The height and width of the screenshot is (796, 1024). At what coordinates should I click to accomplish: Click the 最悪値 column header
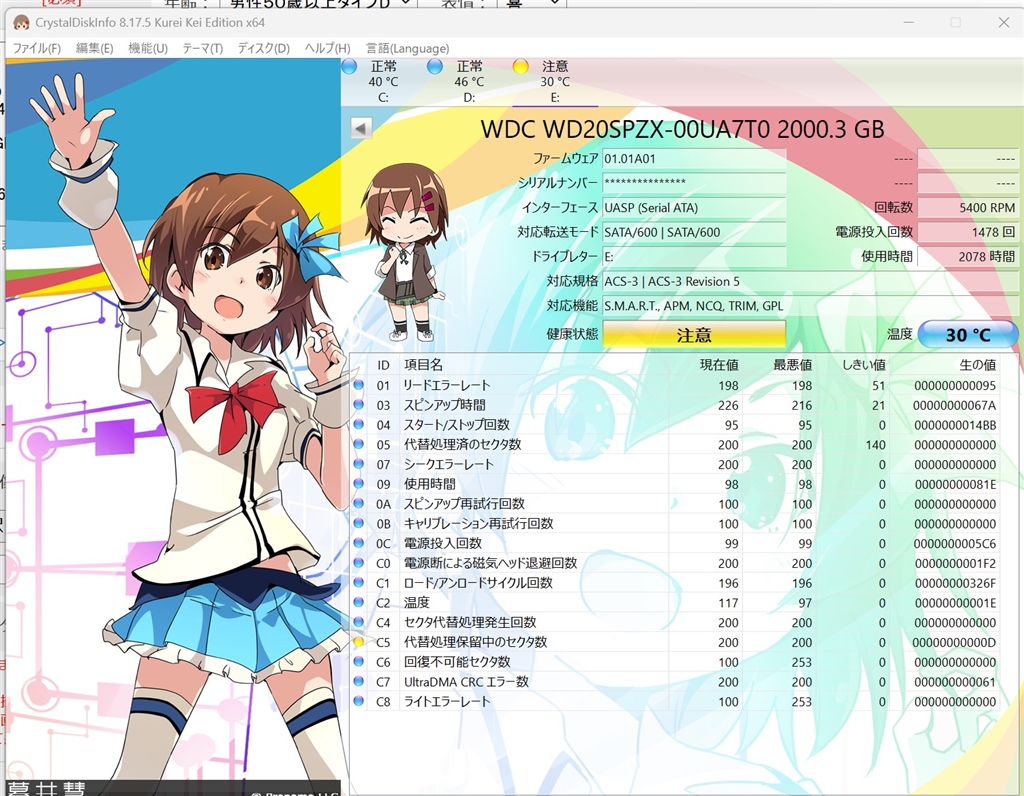792,365
